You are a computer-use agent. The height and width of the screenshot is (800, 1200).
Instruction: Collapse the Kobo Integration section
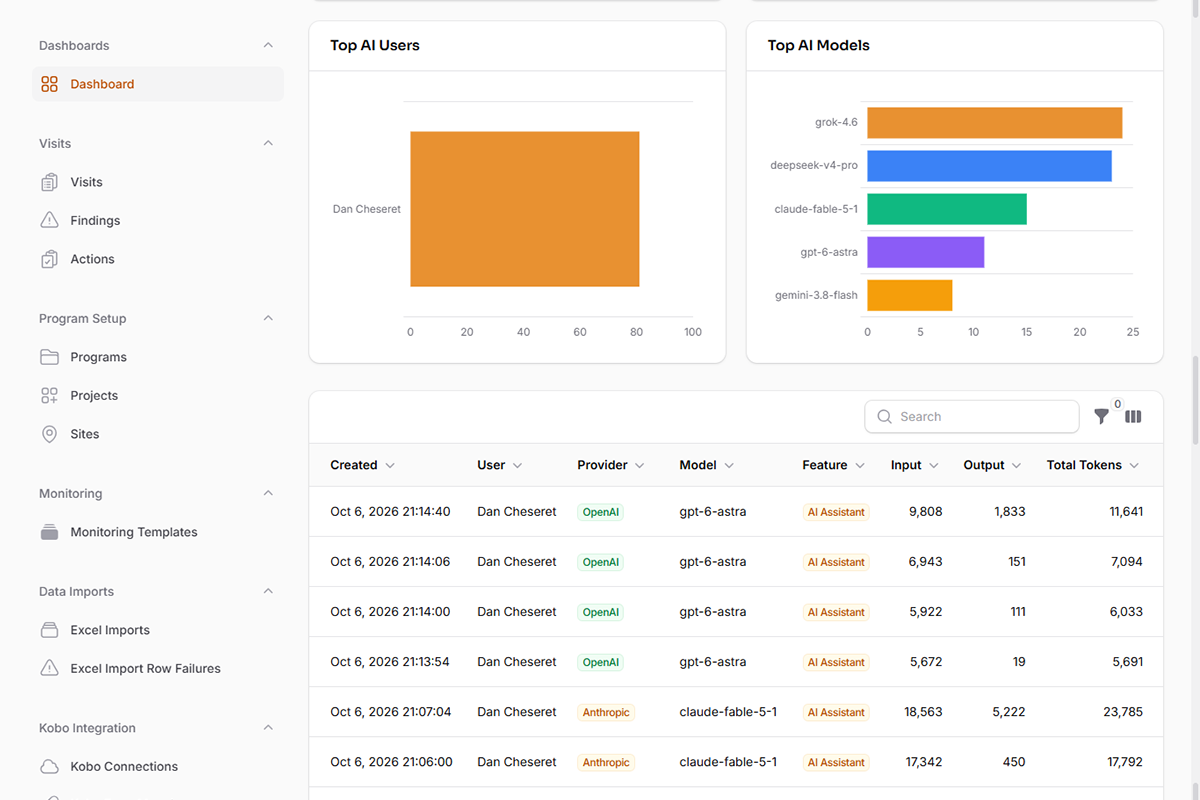click(x=268, y=728)
